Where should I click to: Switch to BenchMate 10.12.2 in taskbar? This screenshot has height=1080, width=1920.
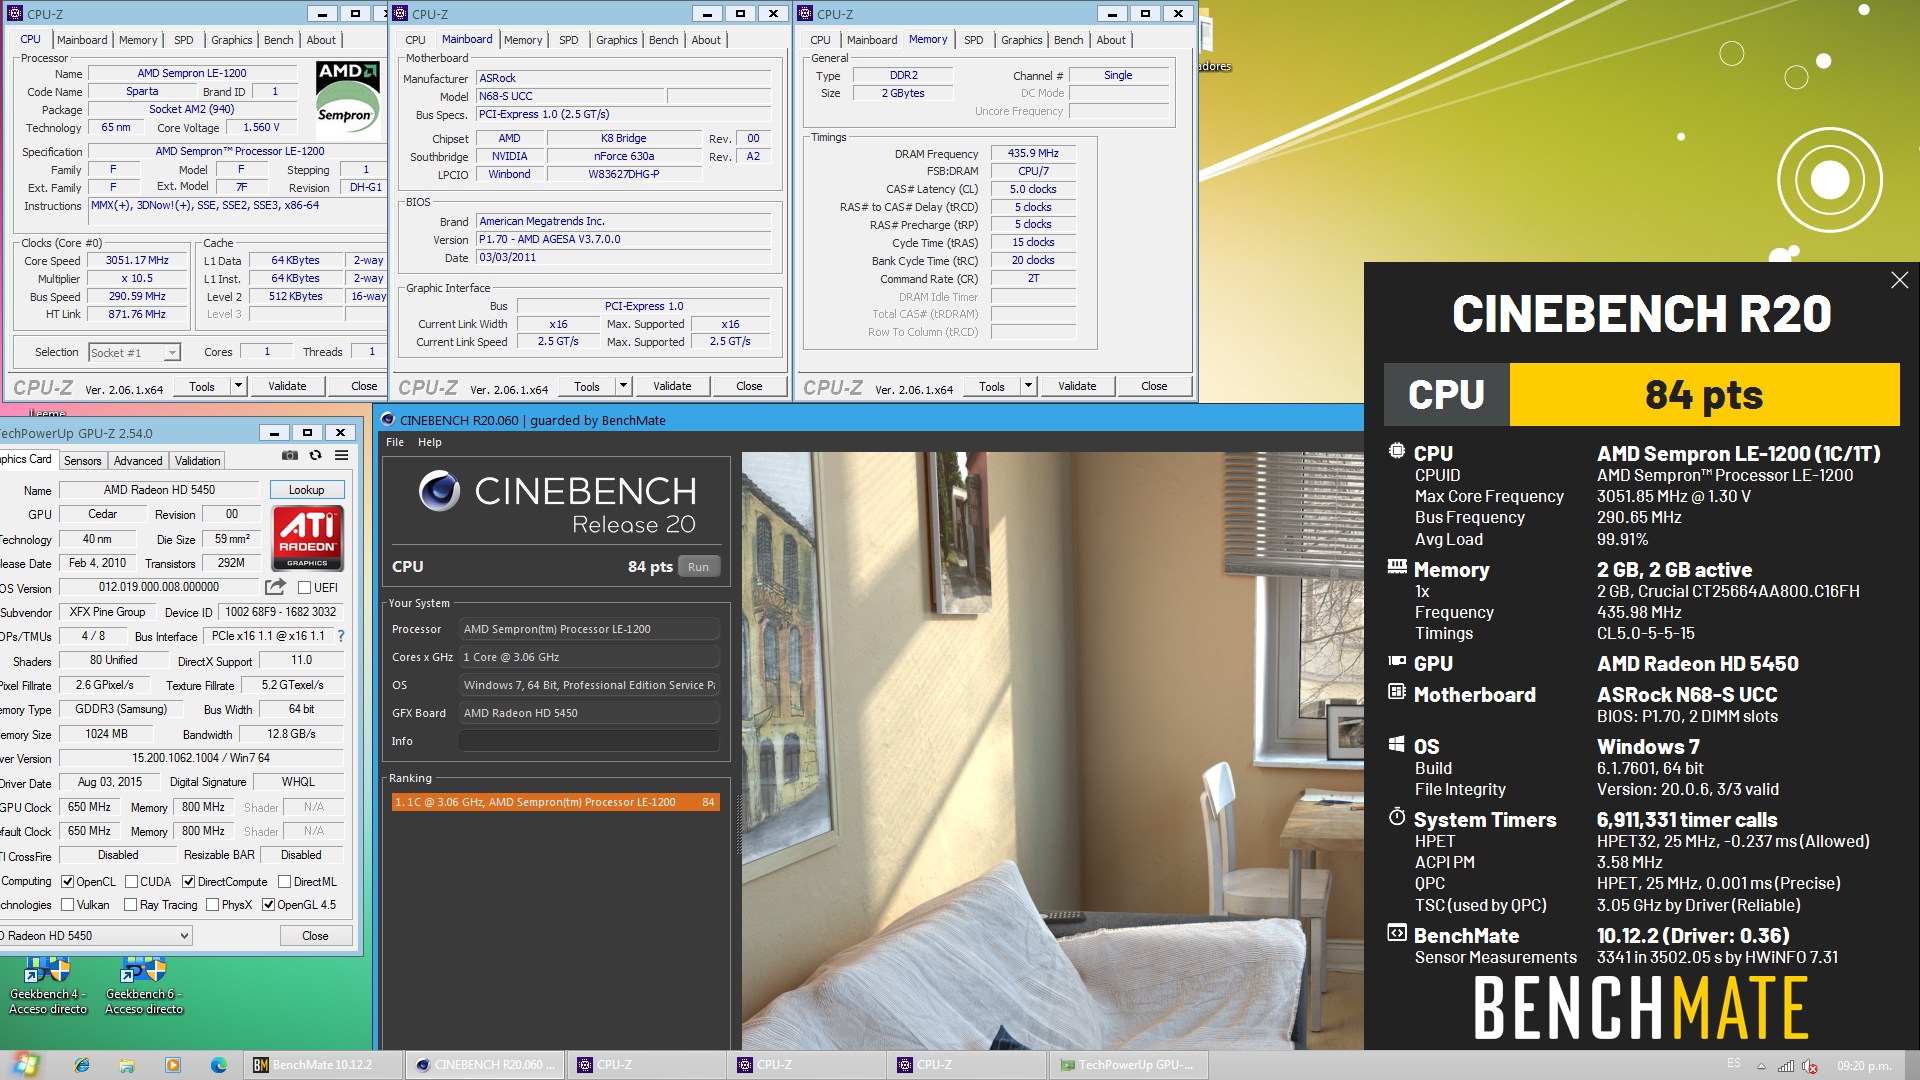(324, 1065)
